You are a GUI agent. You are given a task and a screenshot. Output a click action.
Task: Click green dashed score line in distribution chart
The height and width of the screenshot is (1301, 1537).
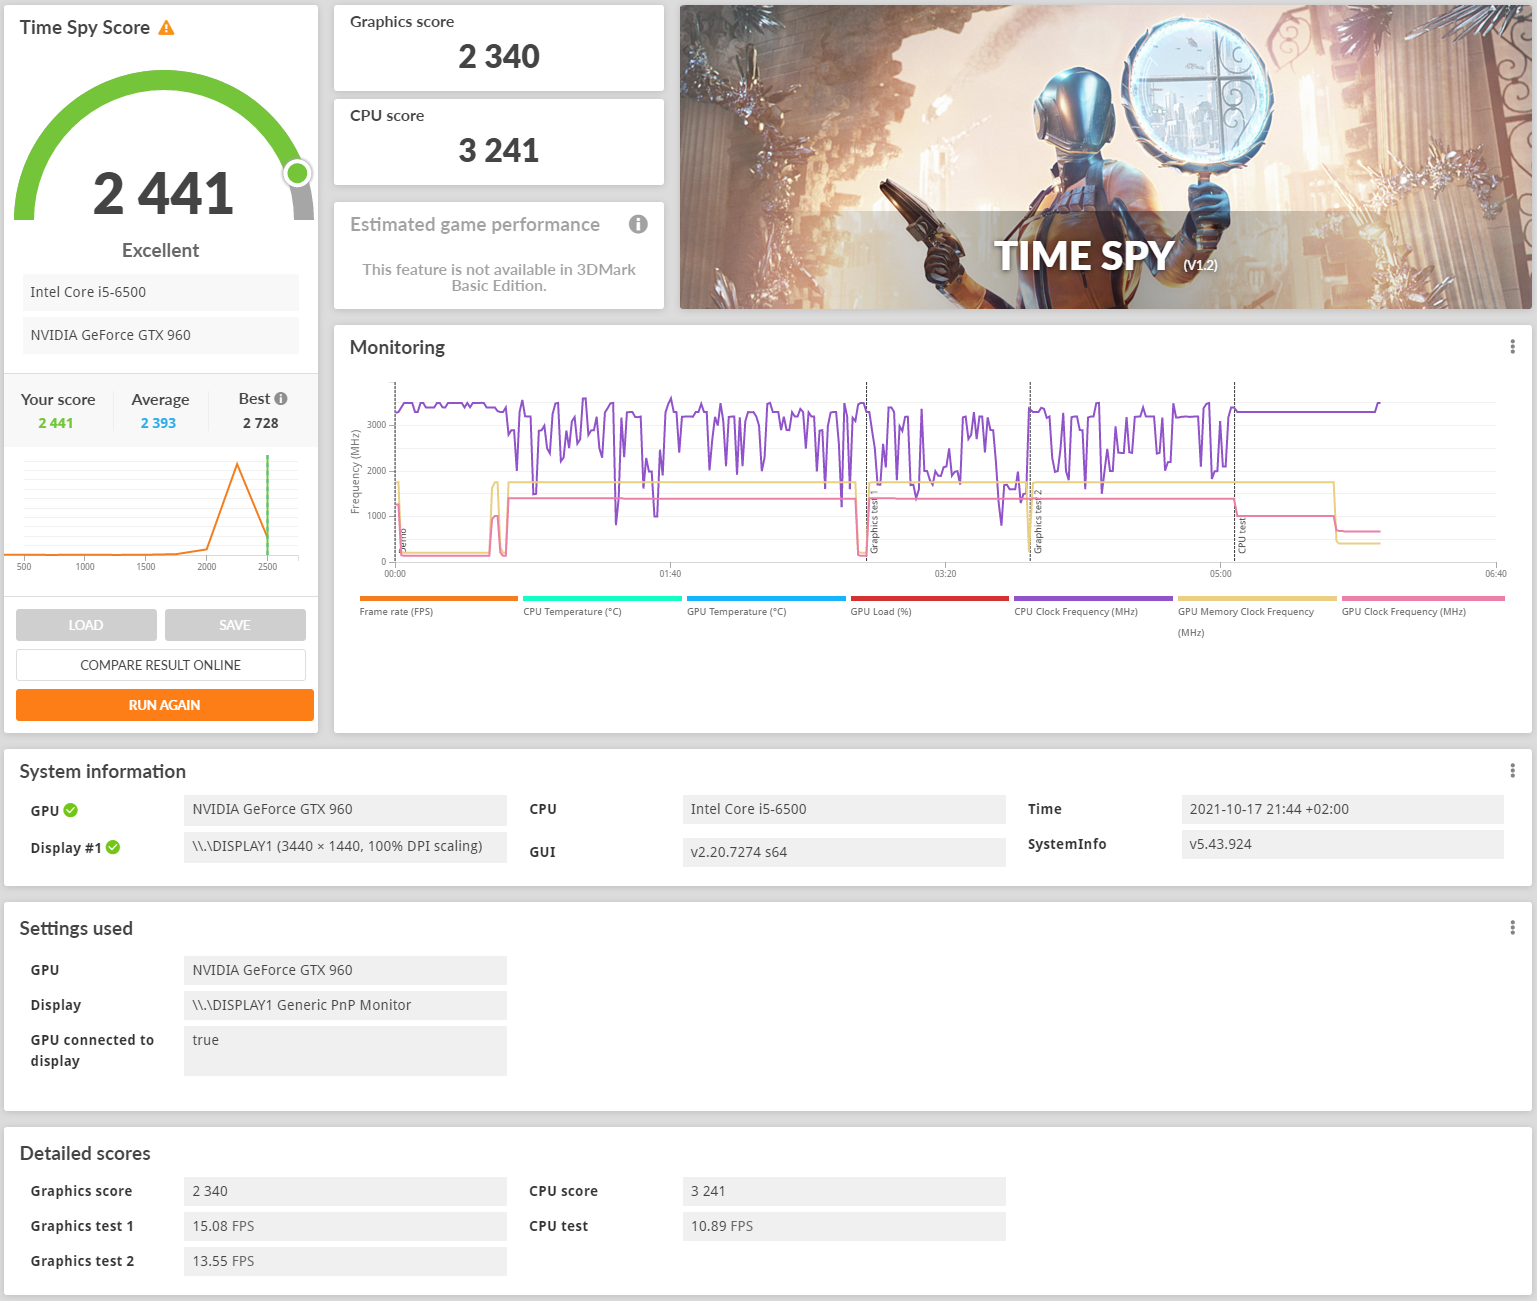(x=267, y=506)
